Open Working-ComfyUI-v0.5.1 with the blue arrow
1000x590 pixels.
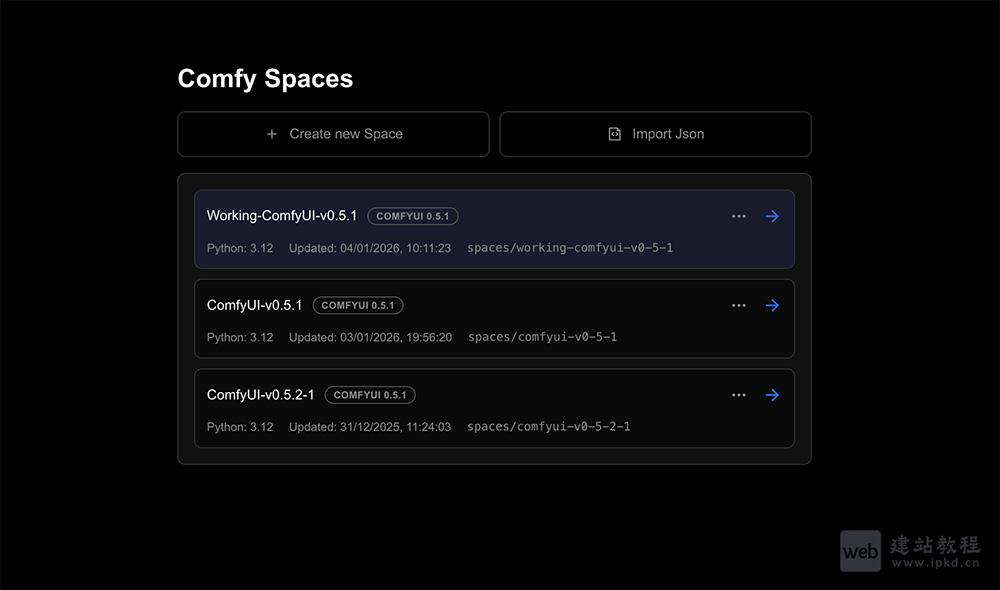(772, 216)
